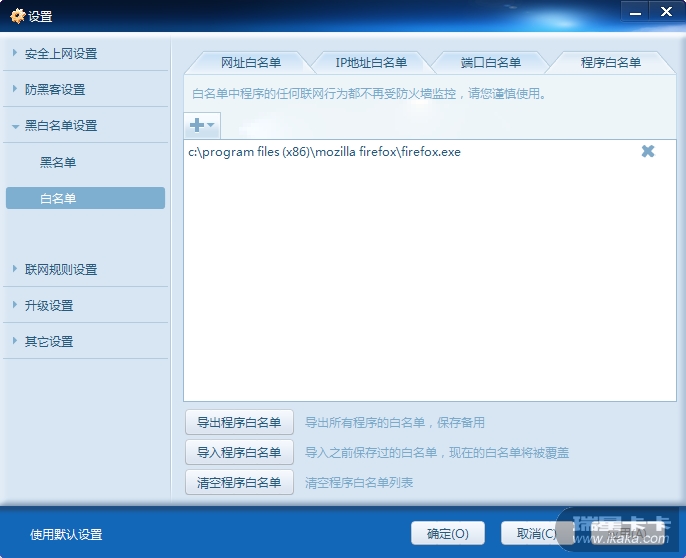Expand 升级设置 arrow
The image size is (686, 558).
(x=15, y=305)
